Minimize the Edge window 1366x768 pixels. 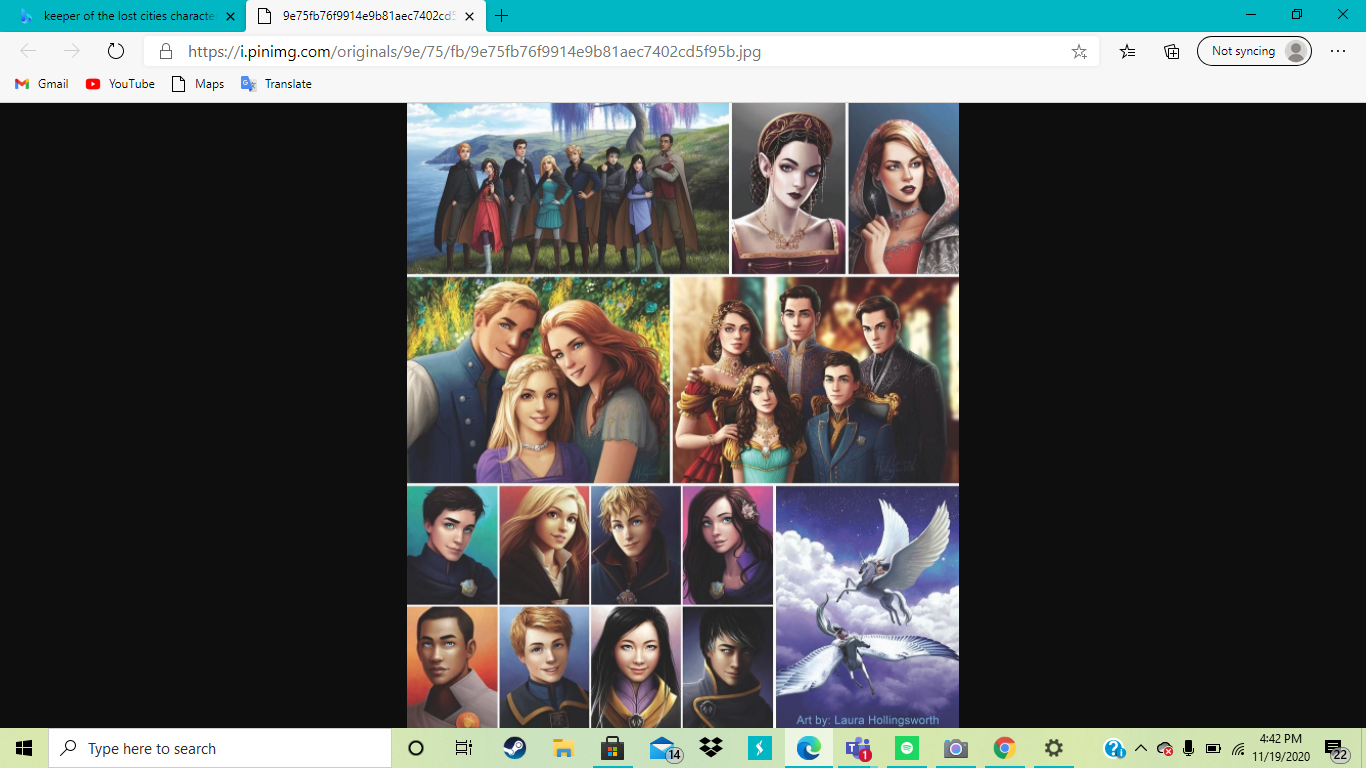click(x=1251, y=15)
